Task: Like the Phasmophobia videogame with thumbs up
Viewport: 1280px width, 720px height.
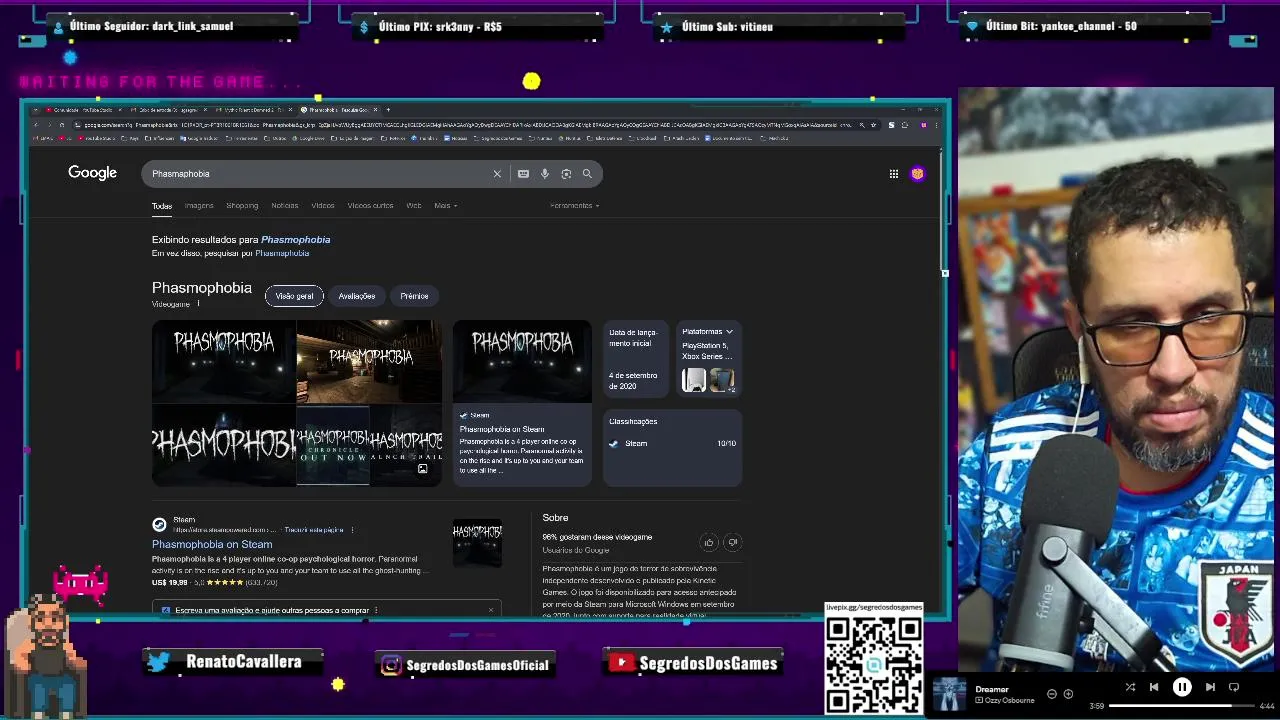Action: pyautogui.click(x=709, y=543)
